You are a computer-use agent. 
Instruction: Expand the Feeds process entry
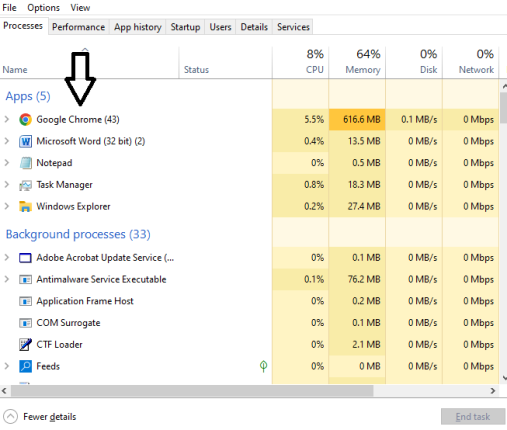tap(6, 366)
